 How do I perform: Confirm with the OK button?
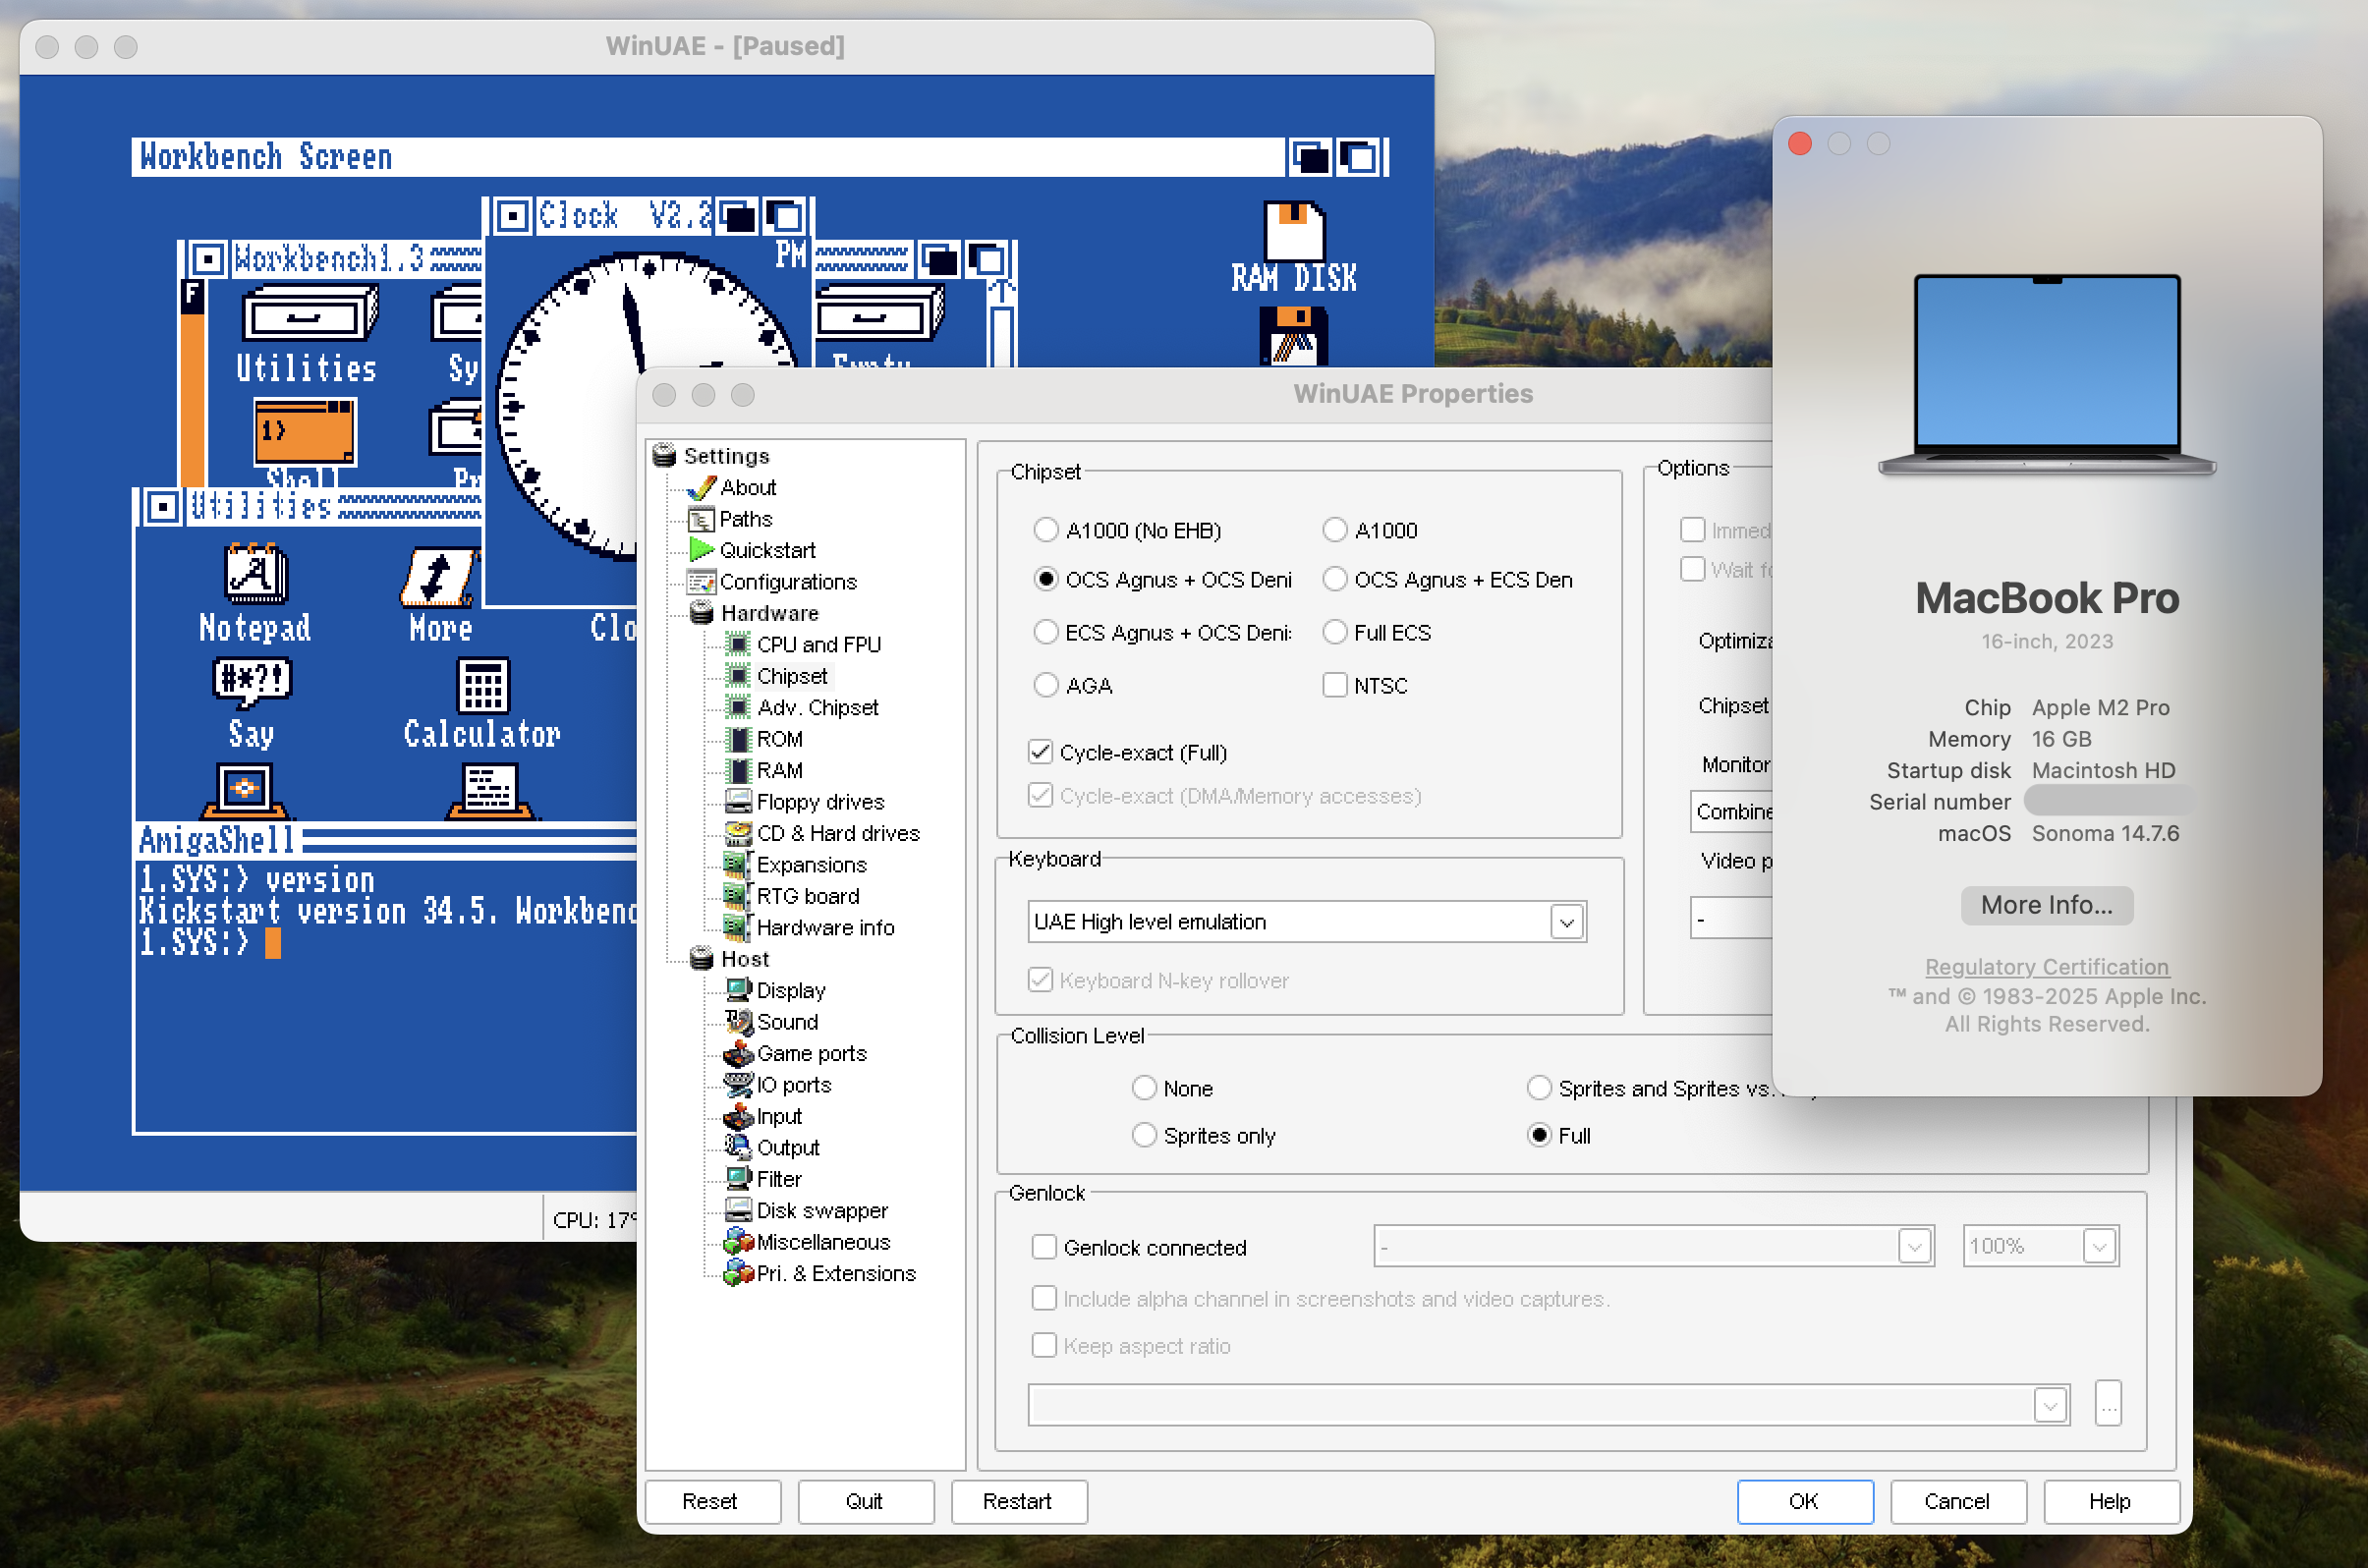pyautogui.click(x=1805, y=1501)
